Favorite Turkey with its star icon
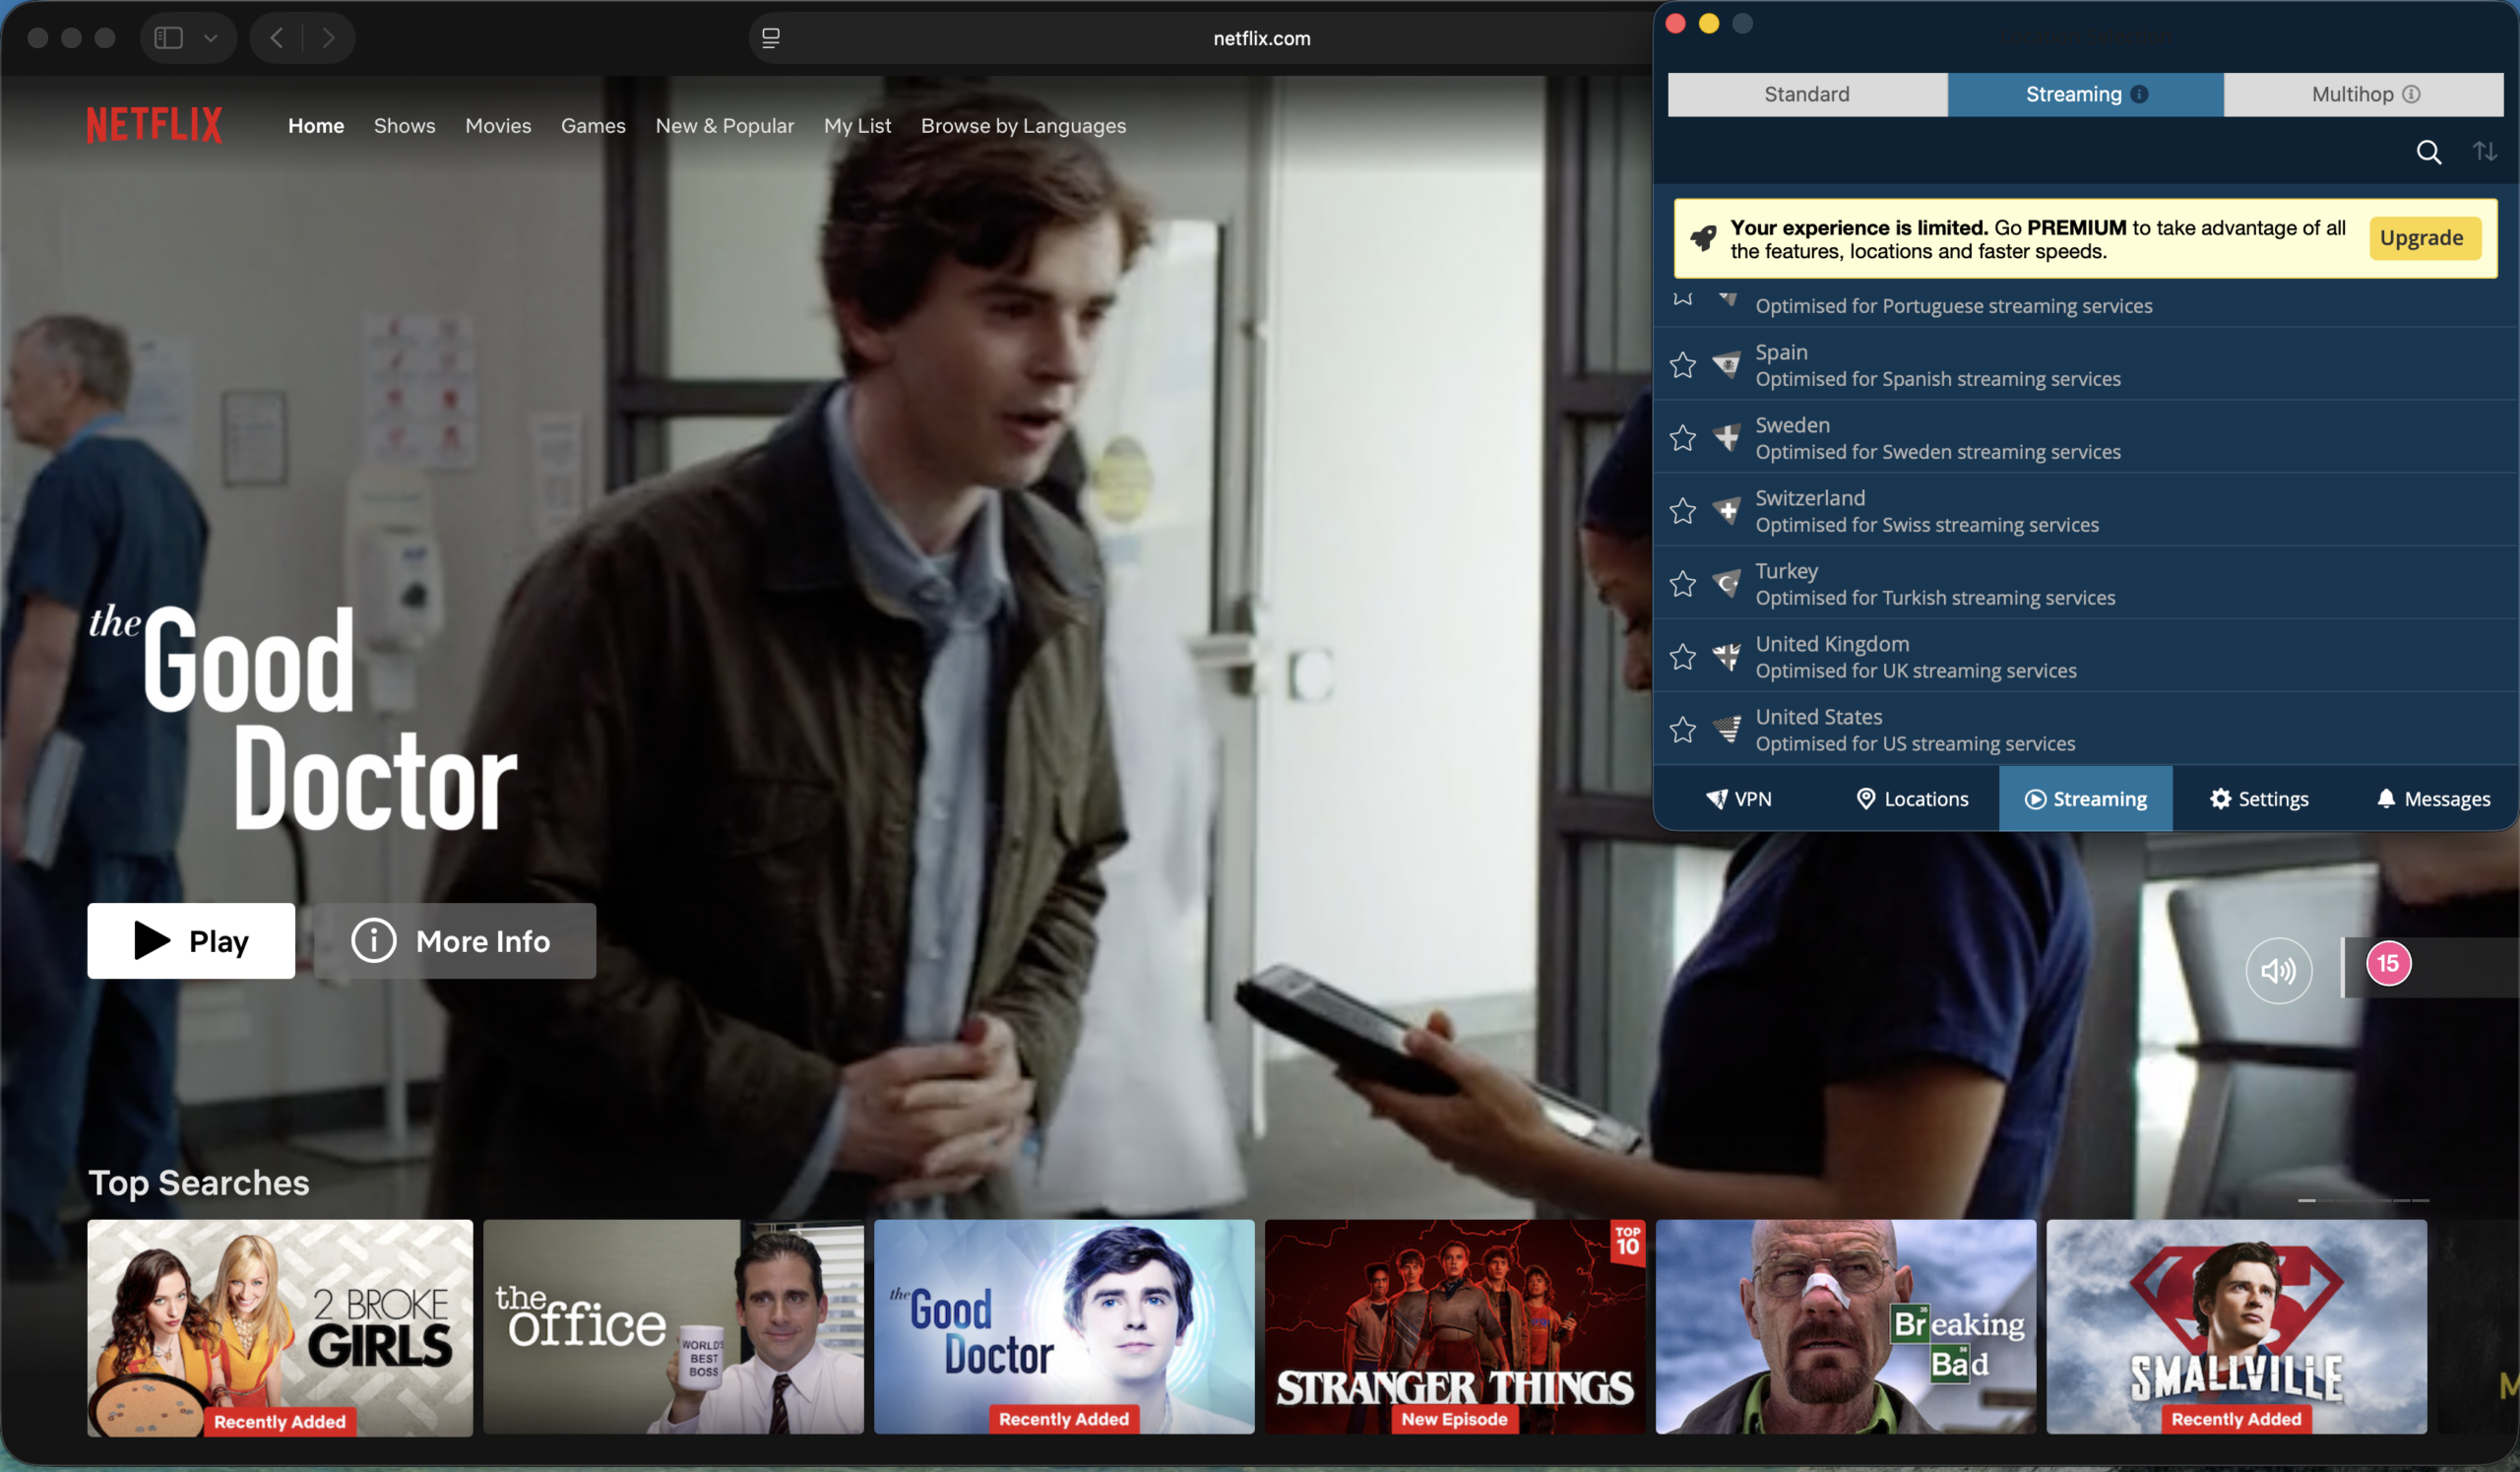 pyautogui.click(x=1683, y=584)
